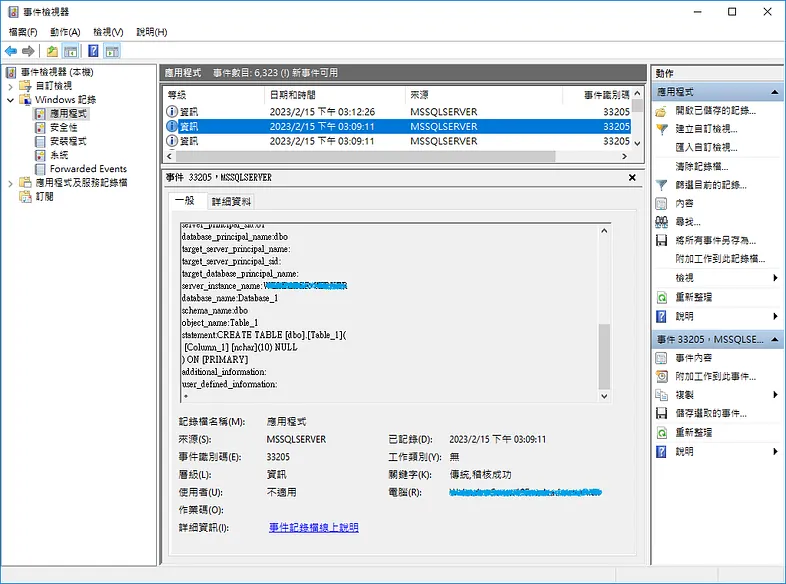Toggle the action pane toolbar icon
The height and width of the screenshot is (584, 786).
click(112, 51)
